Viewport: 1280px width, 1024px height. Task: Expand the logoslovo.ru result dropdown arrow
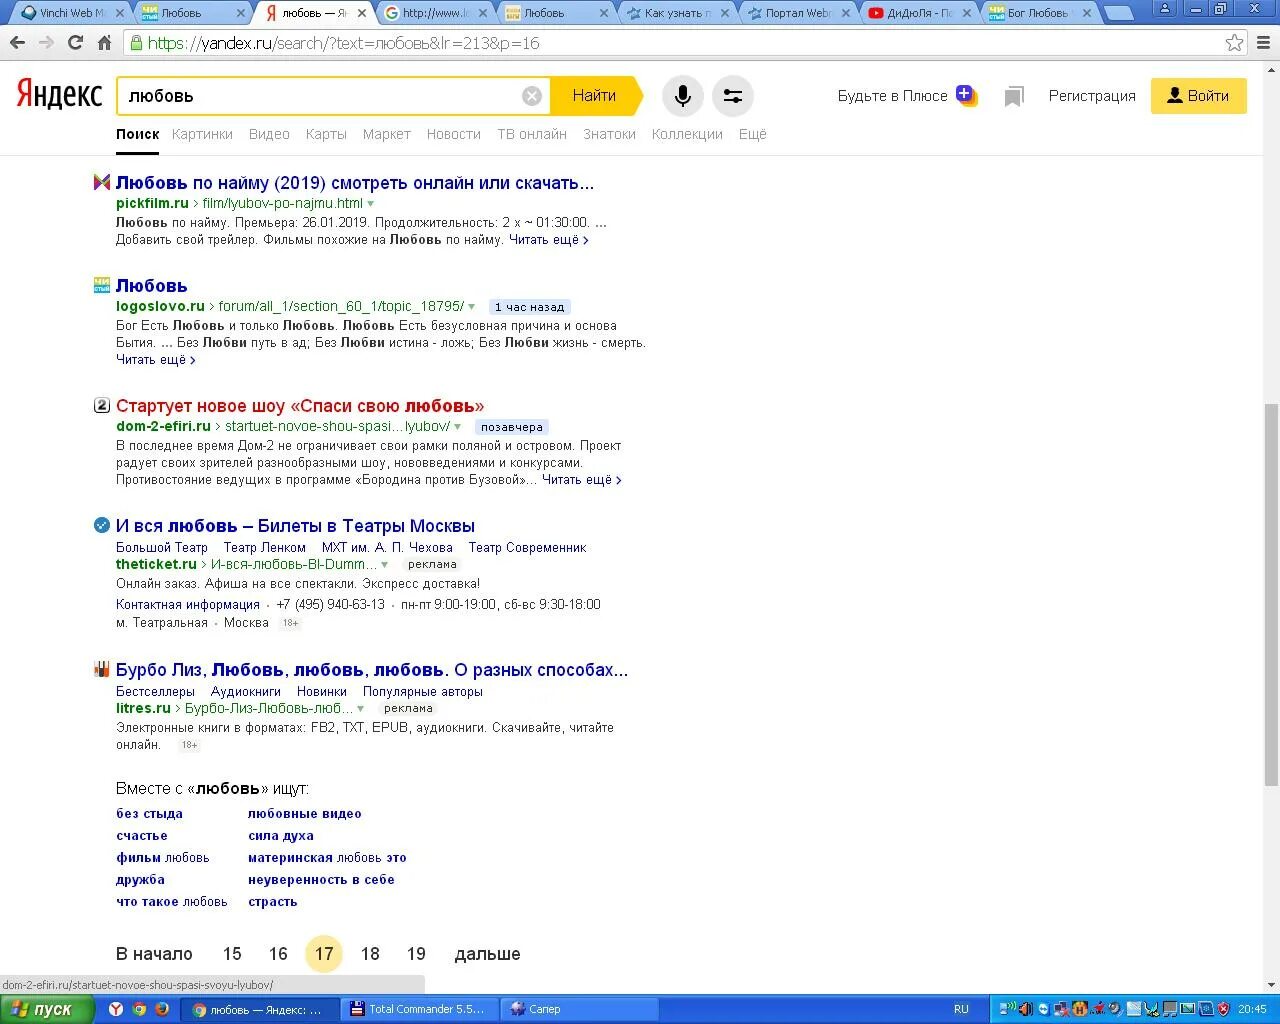coord(472,307)
